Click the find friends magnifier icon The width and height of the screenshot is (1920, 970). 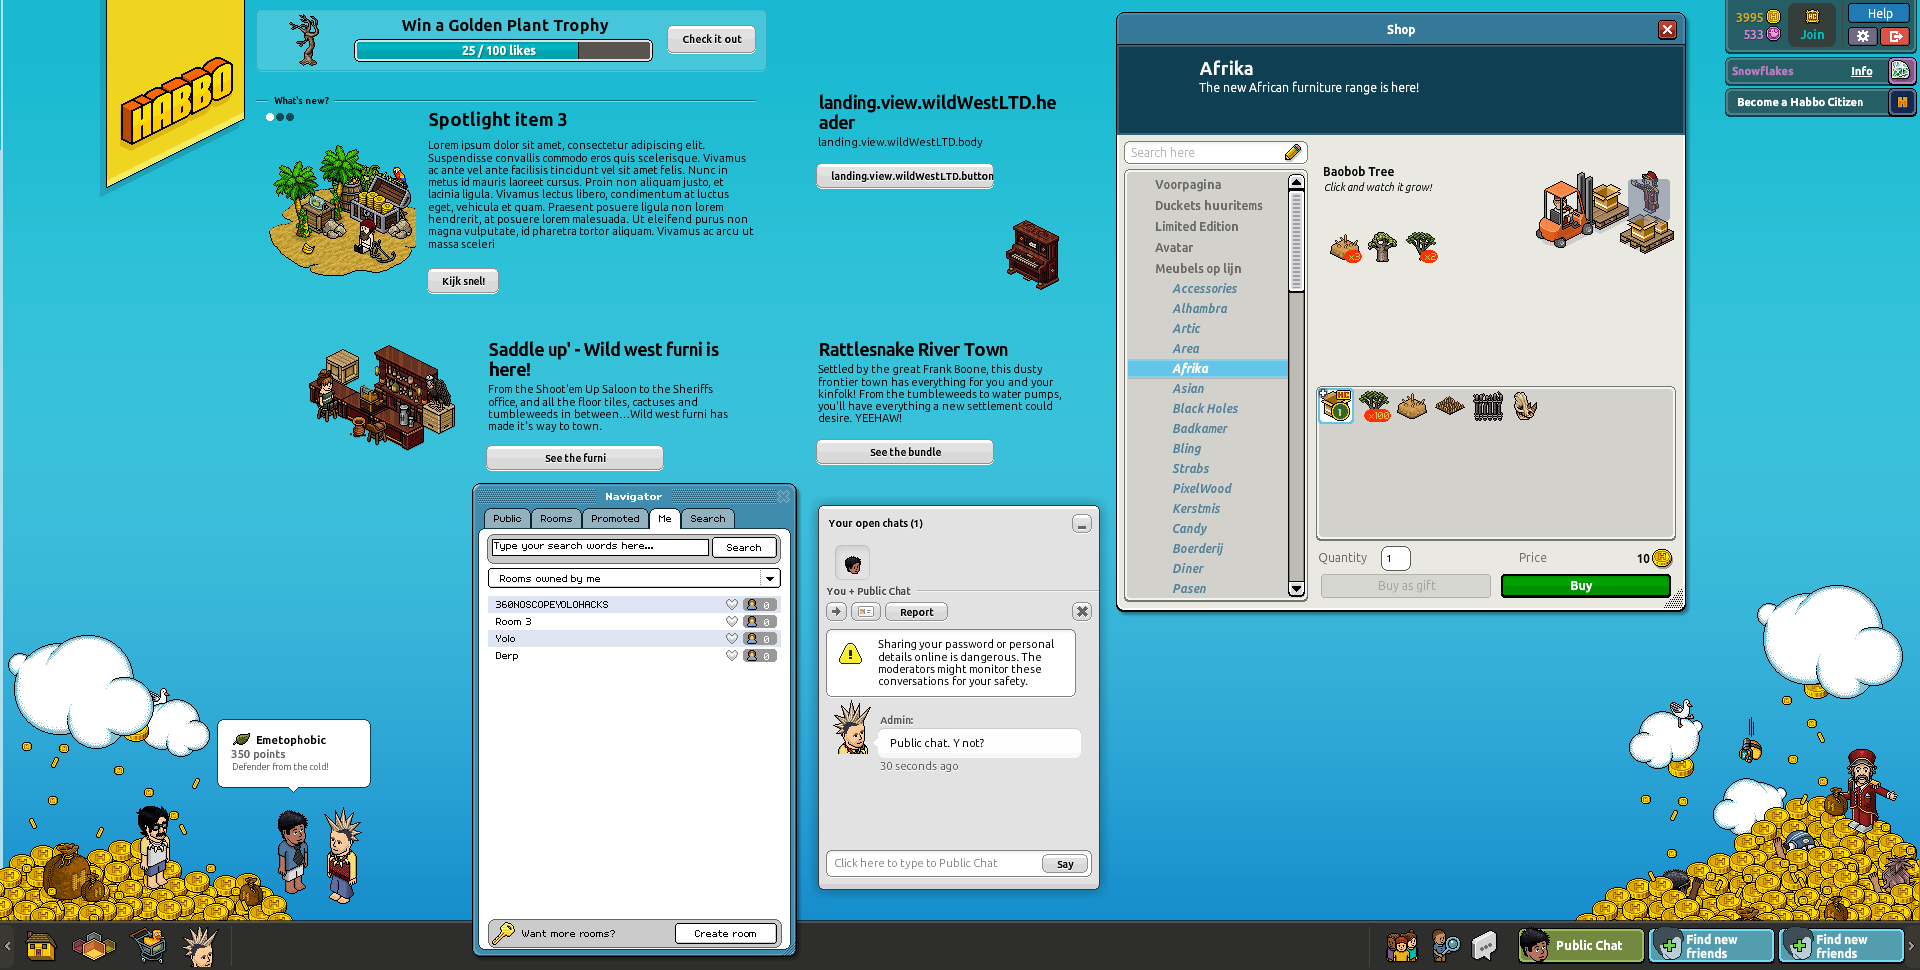tap(1445, 946)
